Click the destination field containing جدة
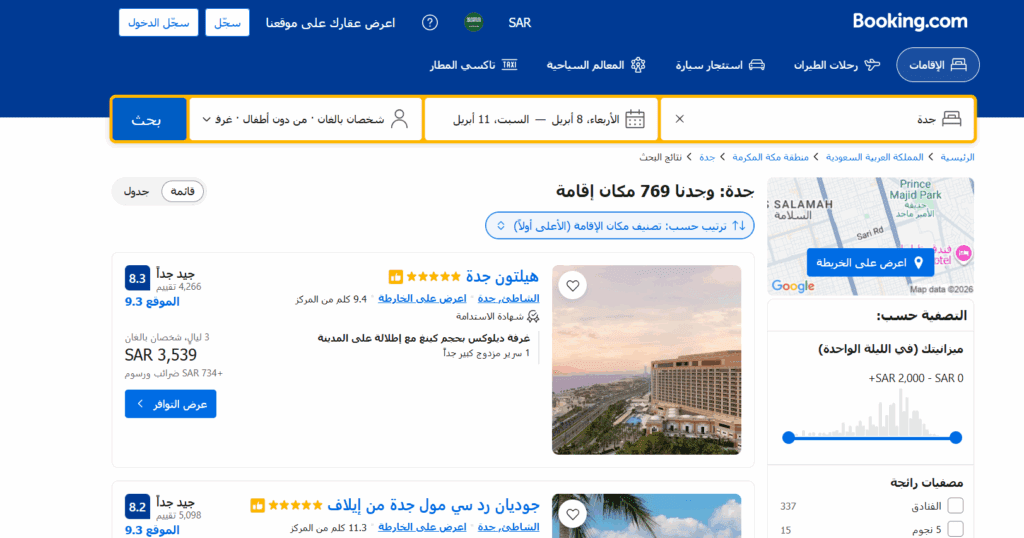The height and width of the screenshot is (538, 1024). coord(818,119)
